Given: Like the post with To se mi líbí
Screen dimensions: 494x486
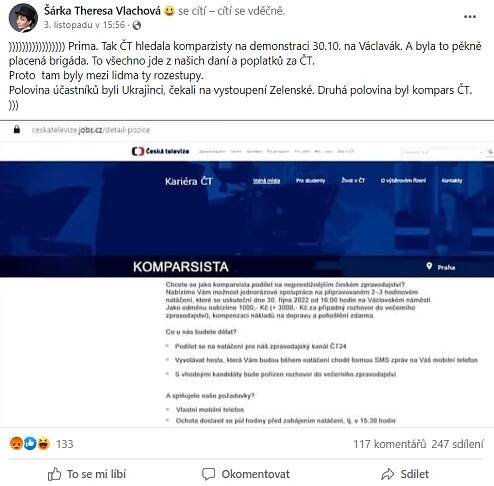Looking at the screenshot, I should (87, 474).
